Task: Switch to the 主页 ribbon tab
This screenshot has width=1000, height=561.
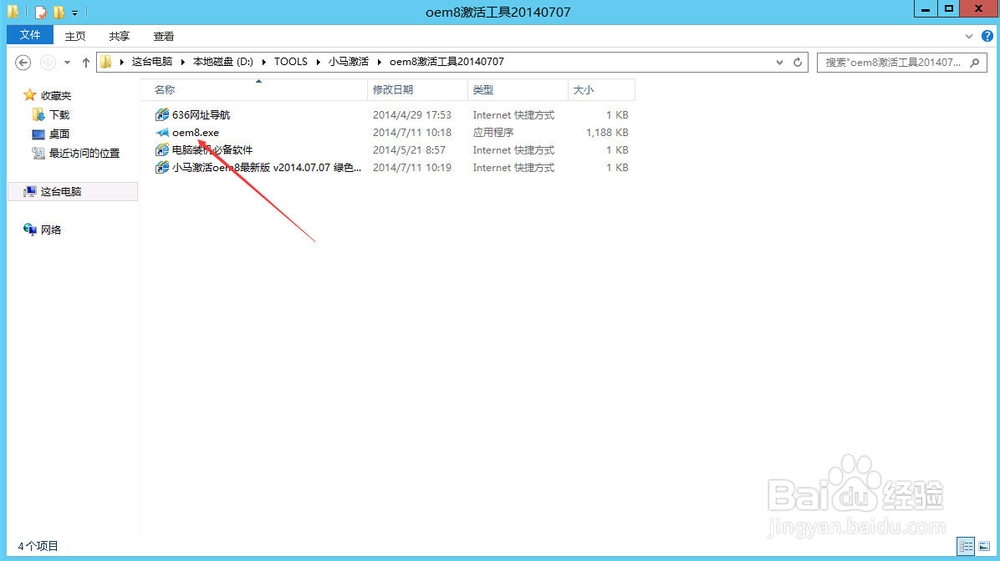Action: click(75, 36)
